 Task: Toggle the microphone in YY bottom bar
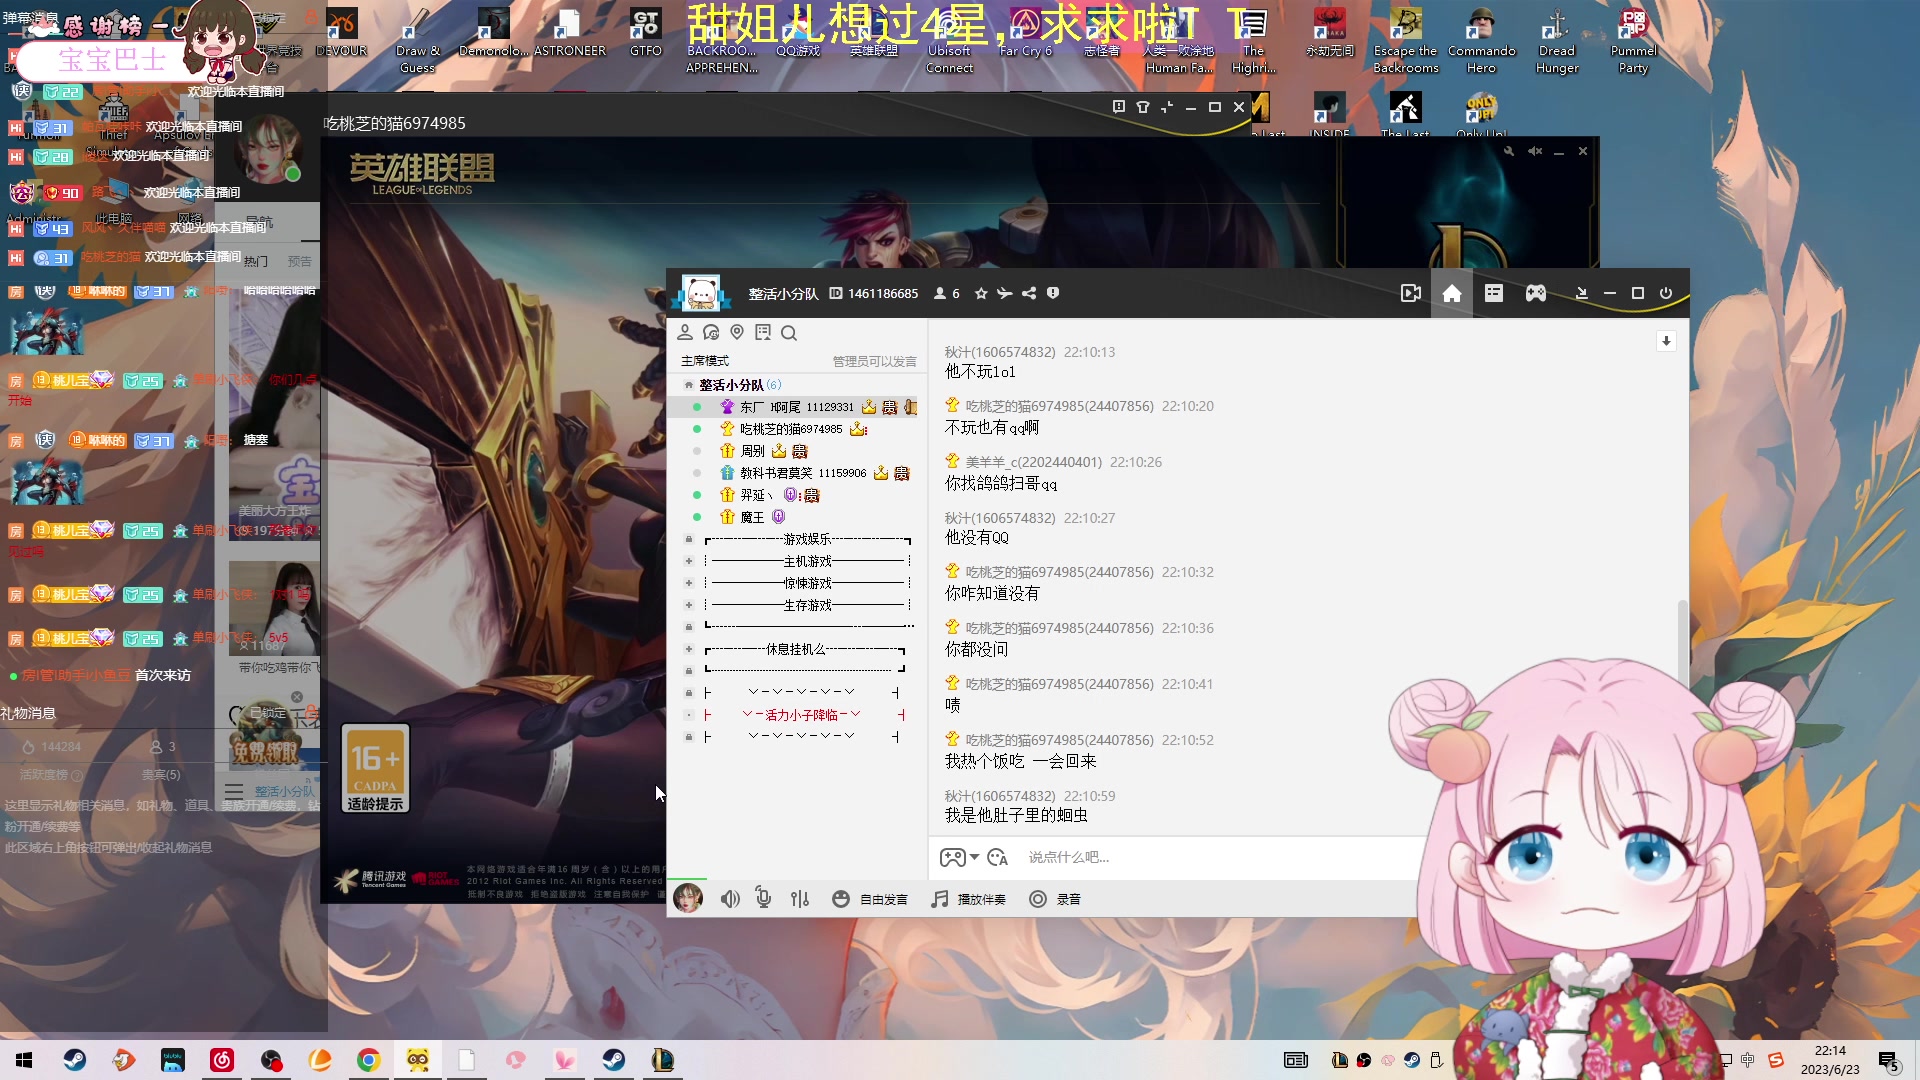coord(764,898)
